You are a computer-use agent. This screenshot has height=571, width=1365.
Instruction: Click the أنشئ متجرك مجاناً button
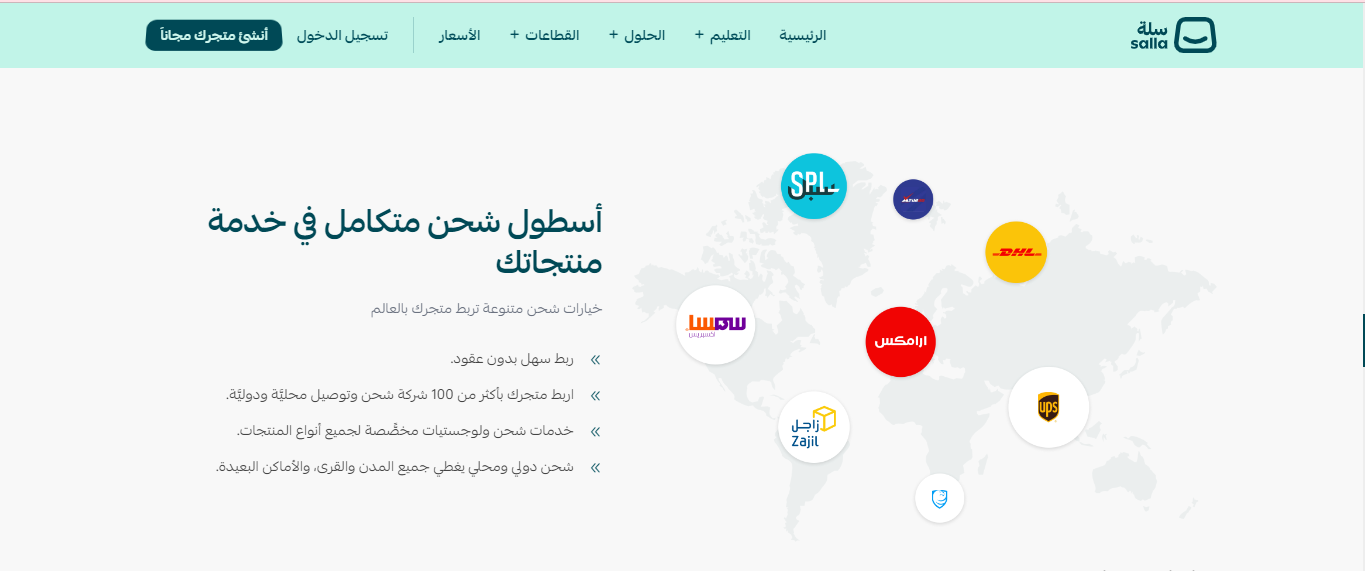(x=214, y=35)
